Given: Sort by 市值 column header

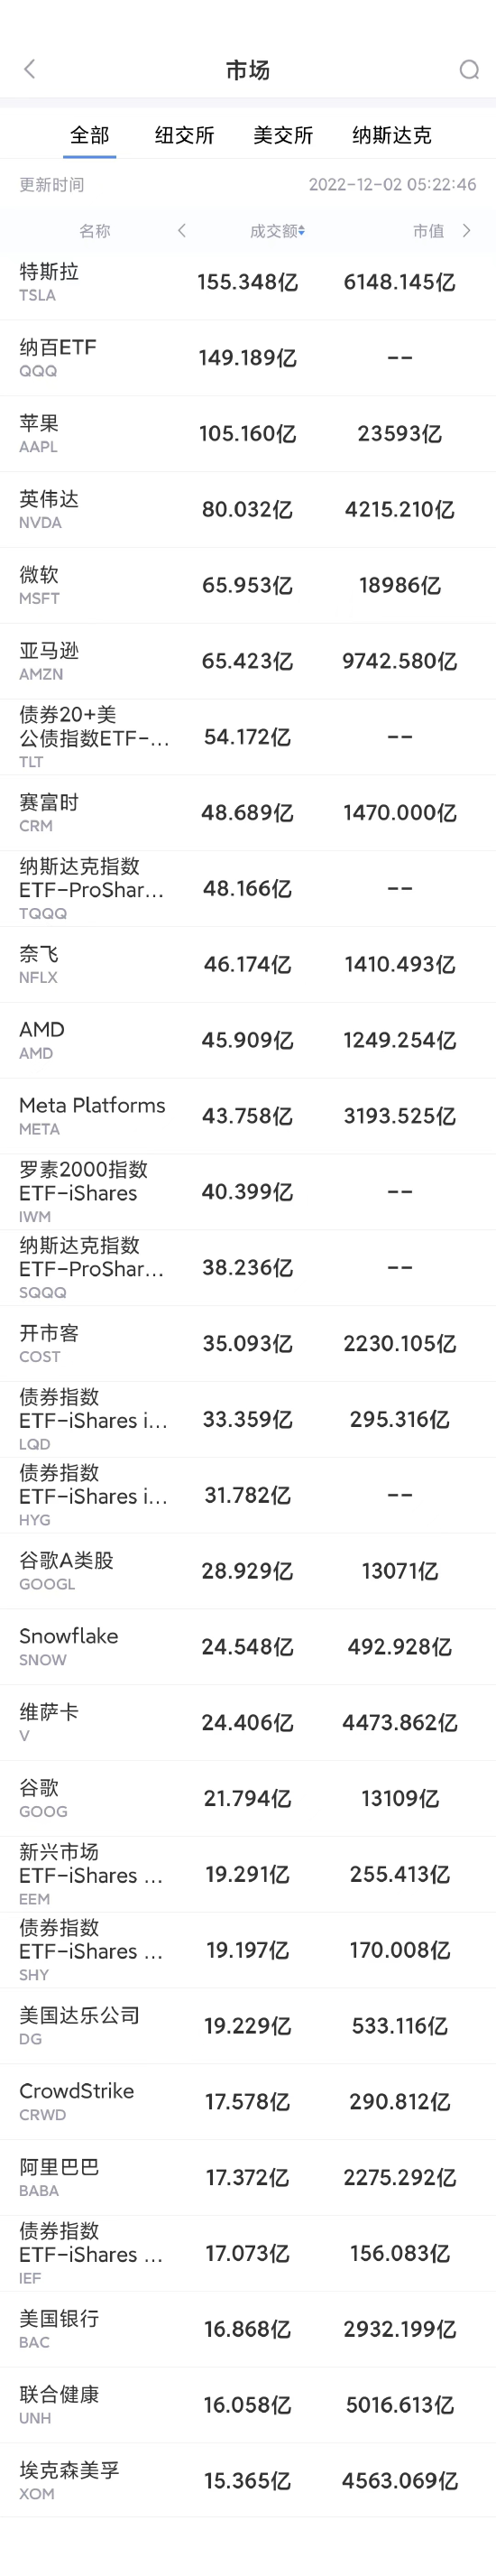Looking at the screenshot, I should [x=428, y=231].
